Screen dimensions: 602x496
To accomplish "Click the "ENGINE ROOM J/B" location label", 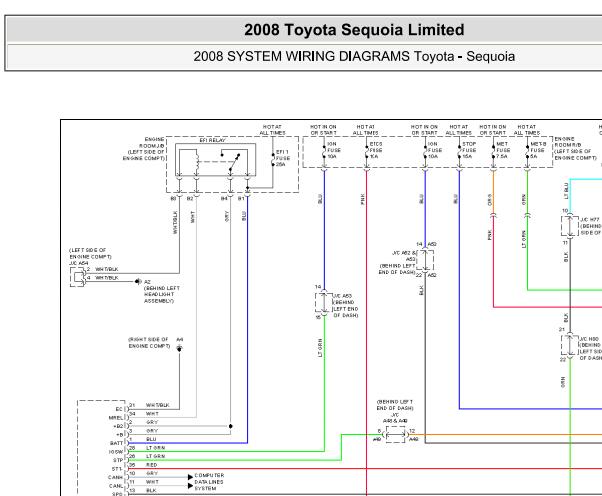I will (152, 142).
